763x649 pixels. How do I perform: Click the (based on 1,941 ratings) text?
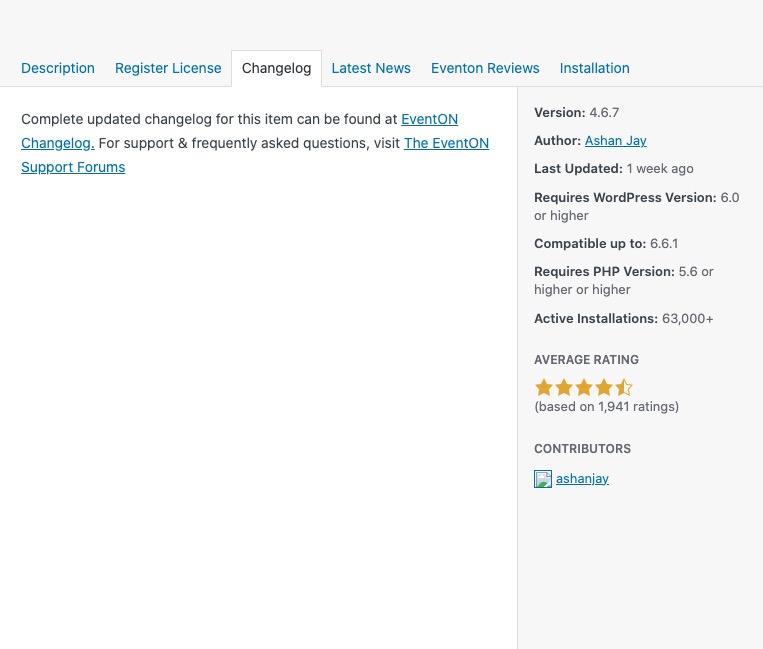click(x=606, y=407)
